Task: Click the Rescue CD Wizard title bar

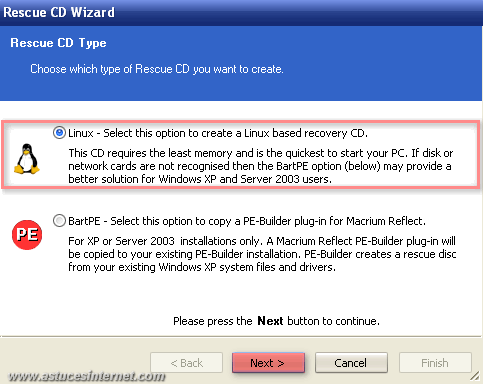Action: (241, 13)
